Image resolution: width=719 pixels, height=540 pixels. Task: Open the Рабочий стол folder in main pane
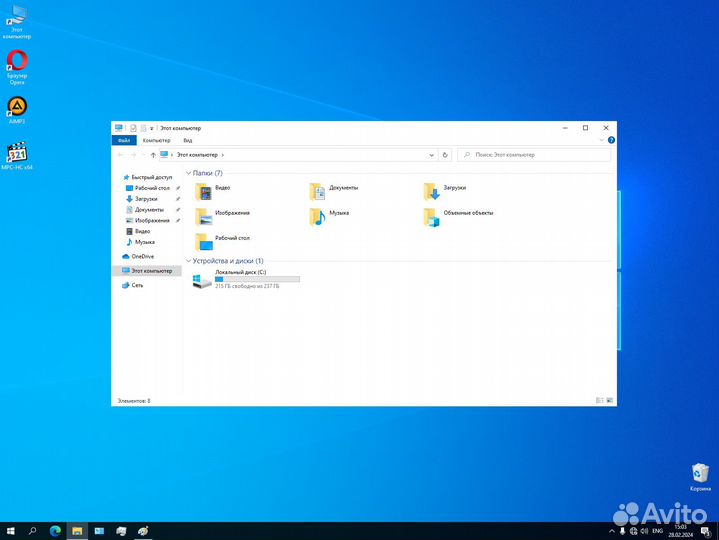point(222,242)
